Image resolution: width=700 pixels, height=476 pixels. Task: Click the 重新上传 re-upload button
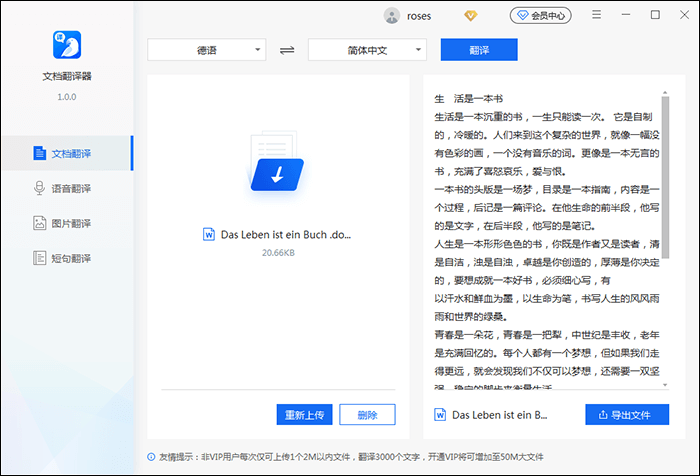(x=304, y=415)
